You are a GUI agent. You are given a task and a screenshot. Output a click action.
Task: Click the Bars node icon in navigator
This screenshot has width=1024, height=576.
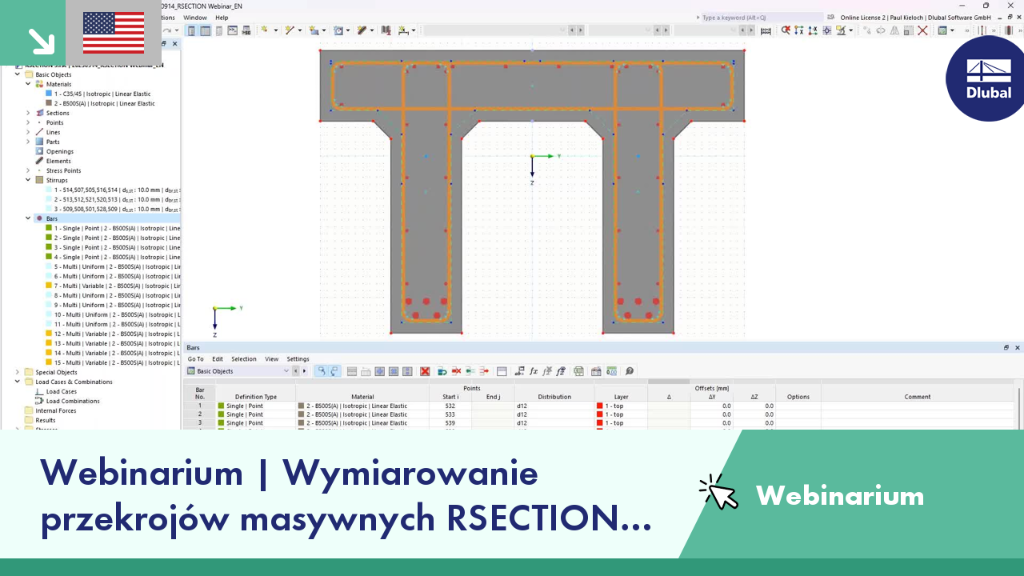pos(40,219)
